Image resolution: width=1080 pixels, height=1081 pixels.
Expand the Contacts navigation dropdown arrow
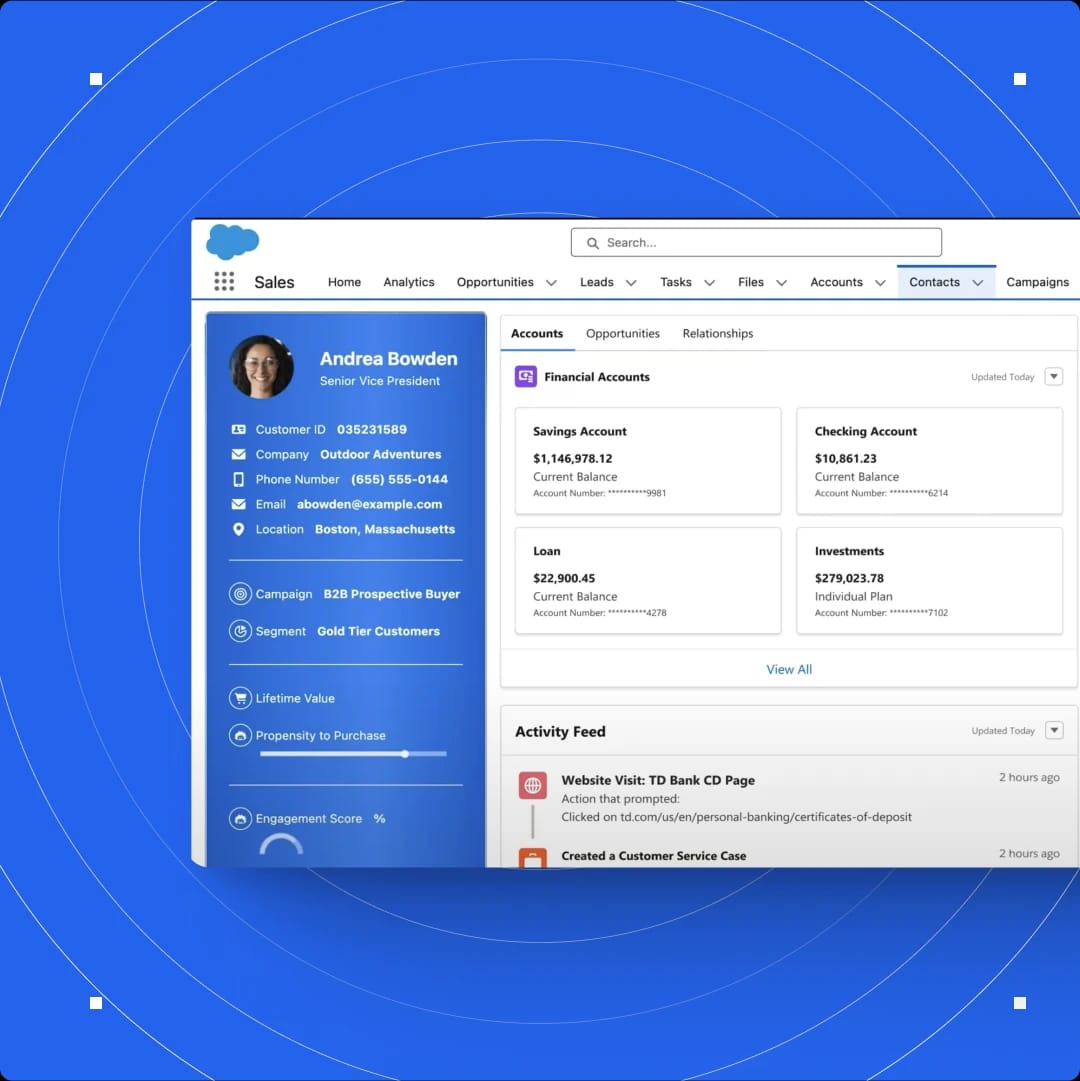pyautogui.click(x=978, y=283)
